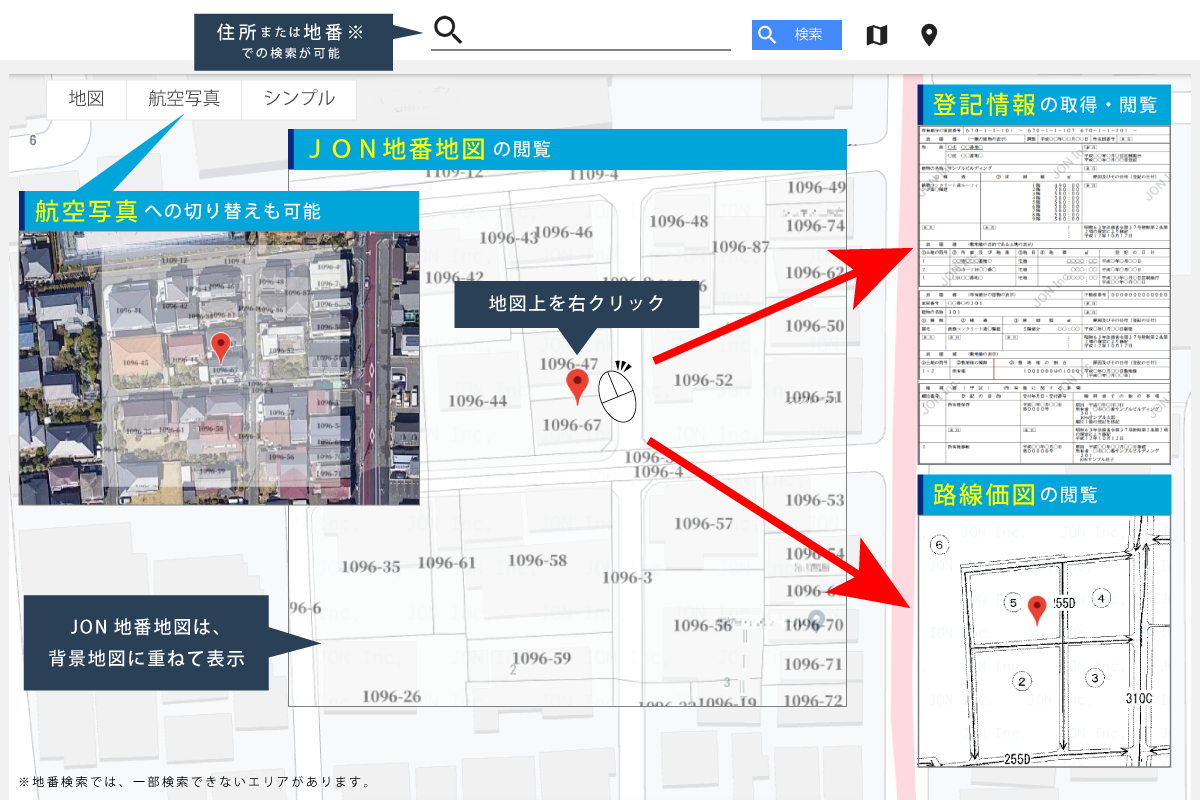Select parcel 1096-44 on the map

pos(477,401)
